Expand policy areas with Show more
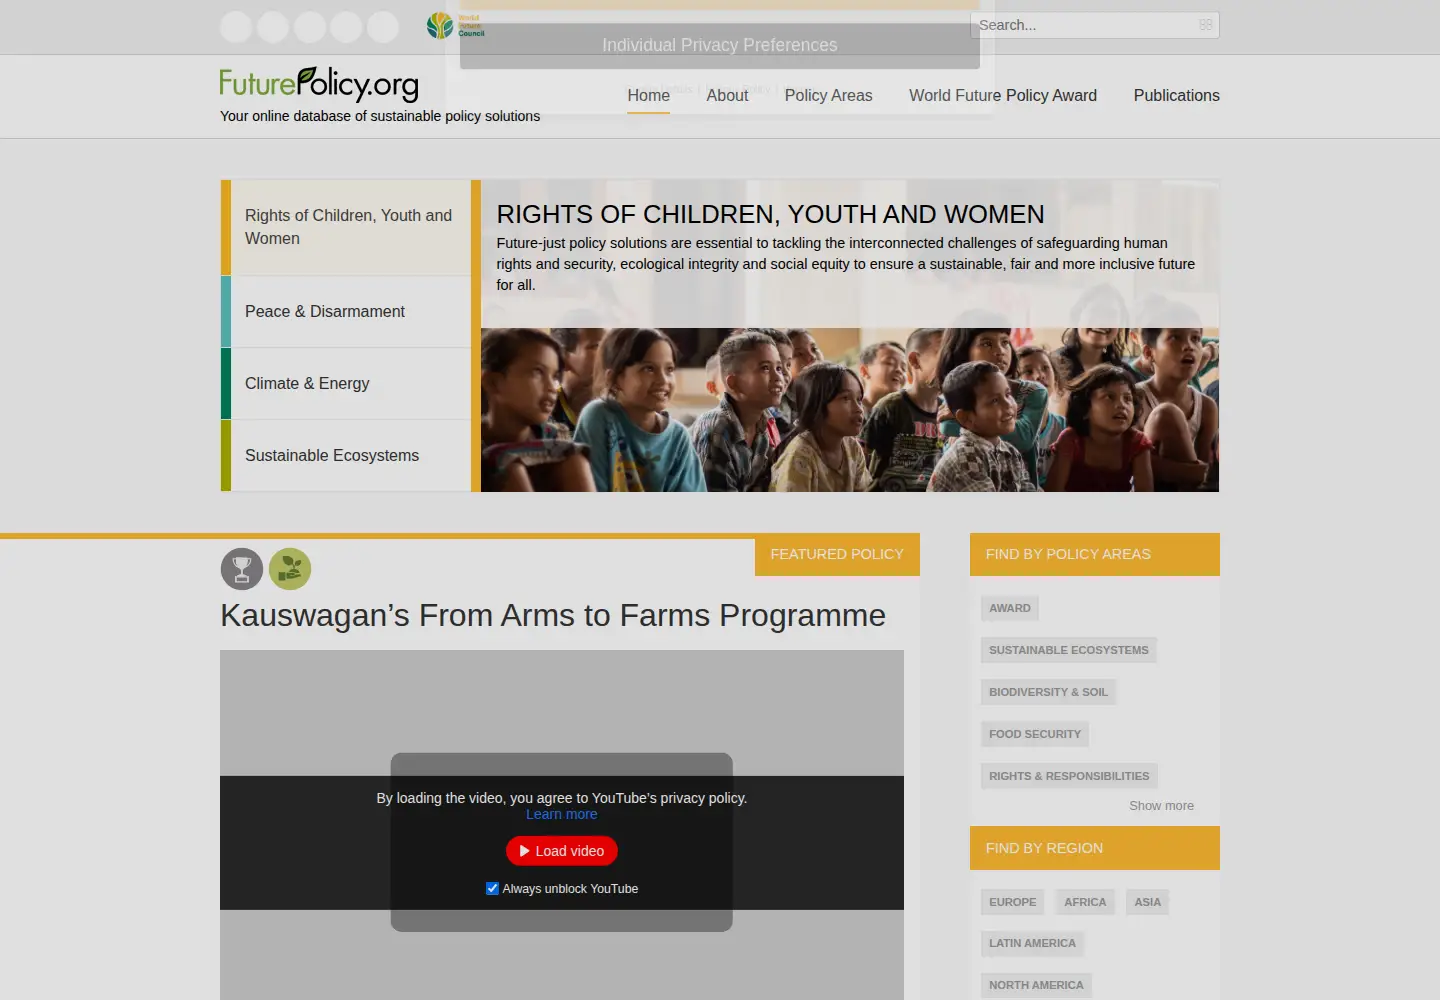Screen dimensions: 1440x1000 pyautogui.click(x=1161, y=806)
